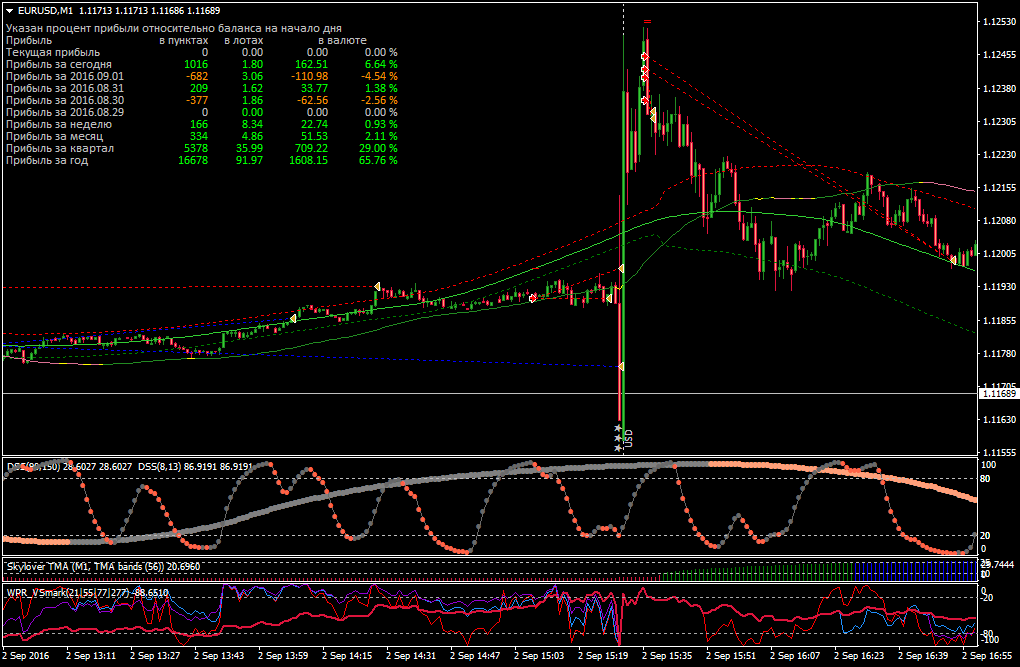Click the 162.51 currency profit value
The image size is (1020, 667).
coord(311,64)
